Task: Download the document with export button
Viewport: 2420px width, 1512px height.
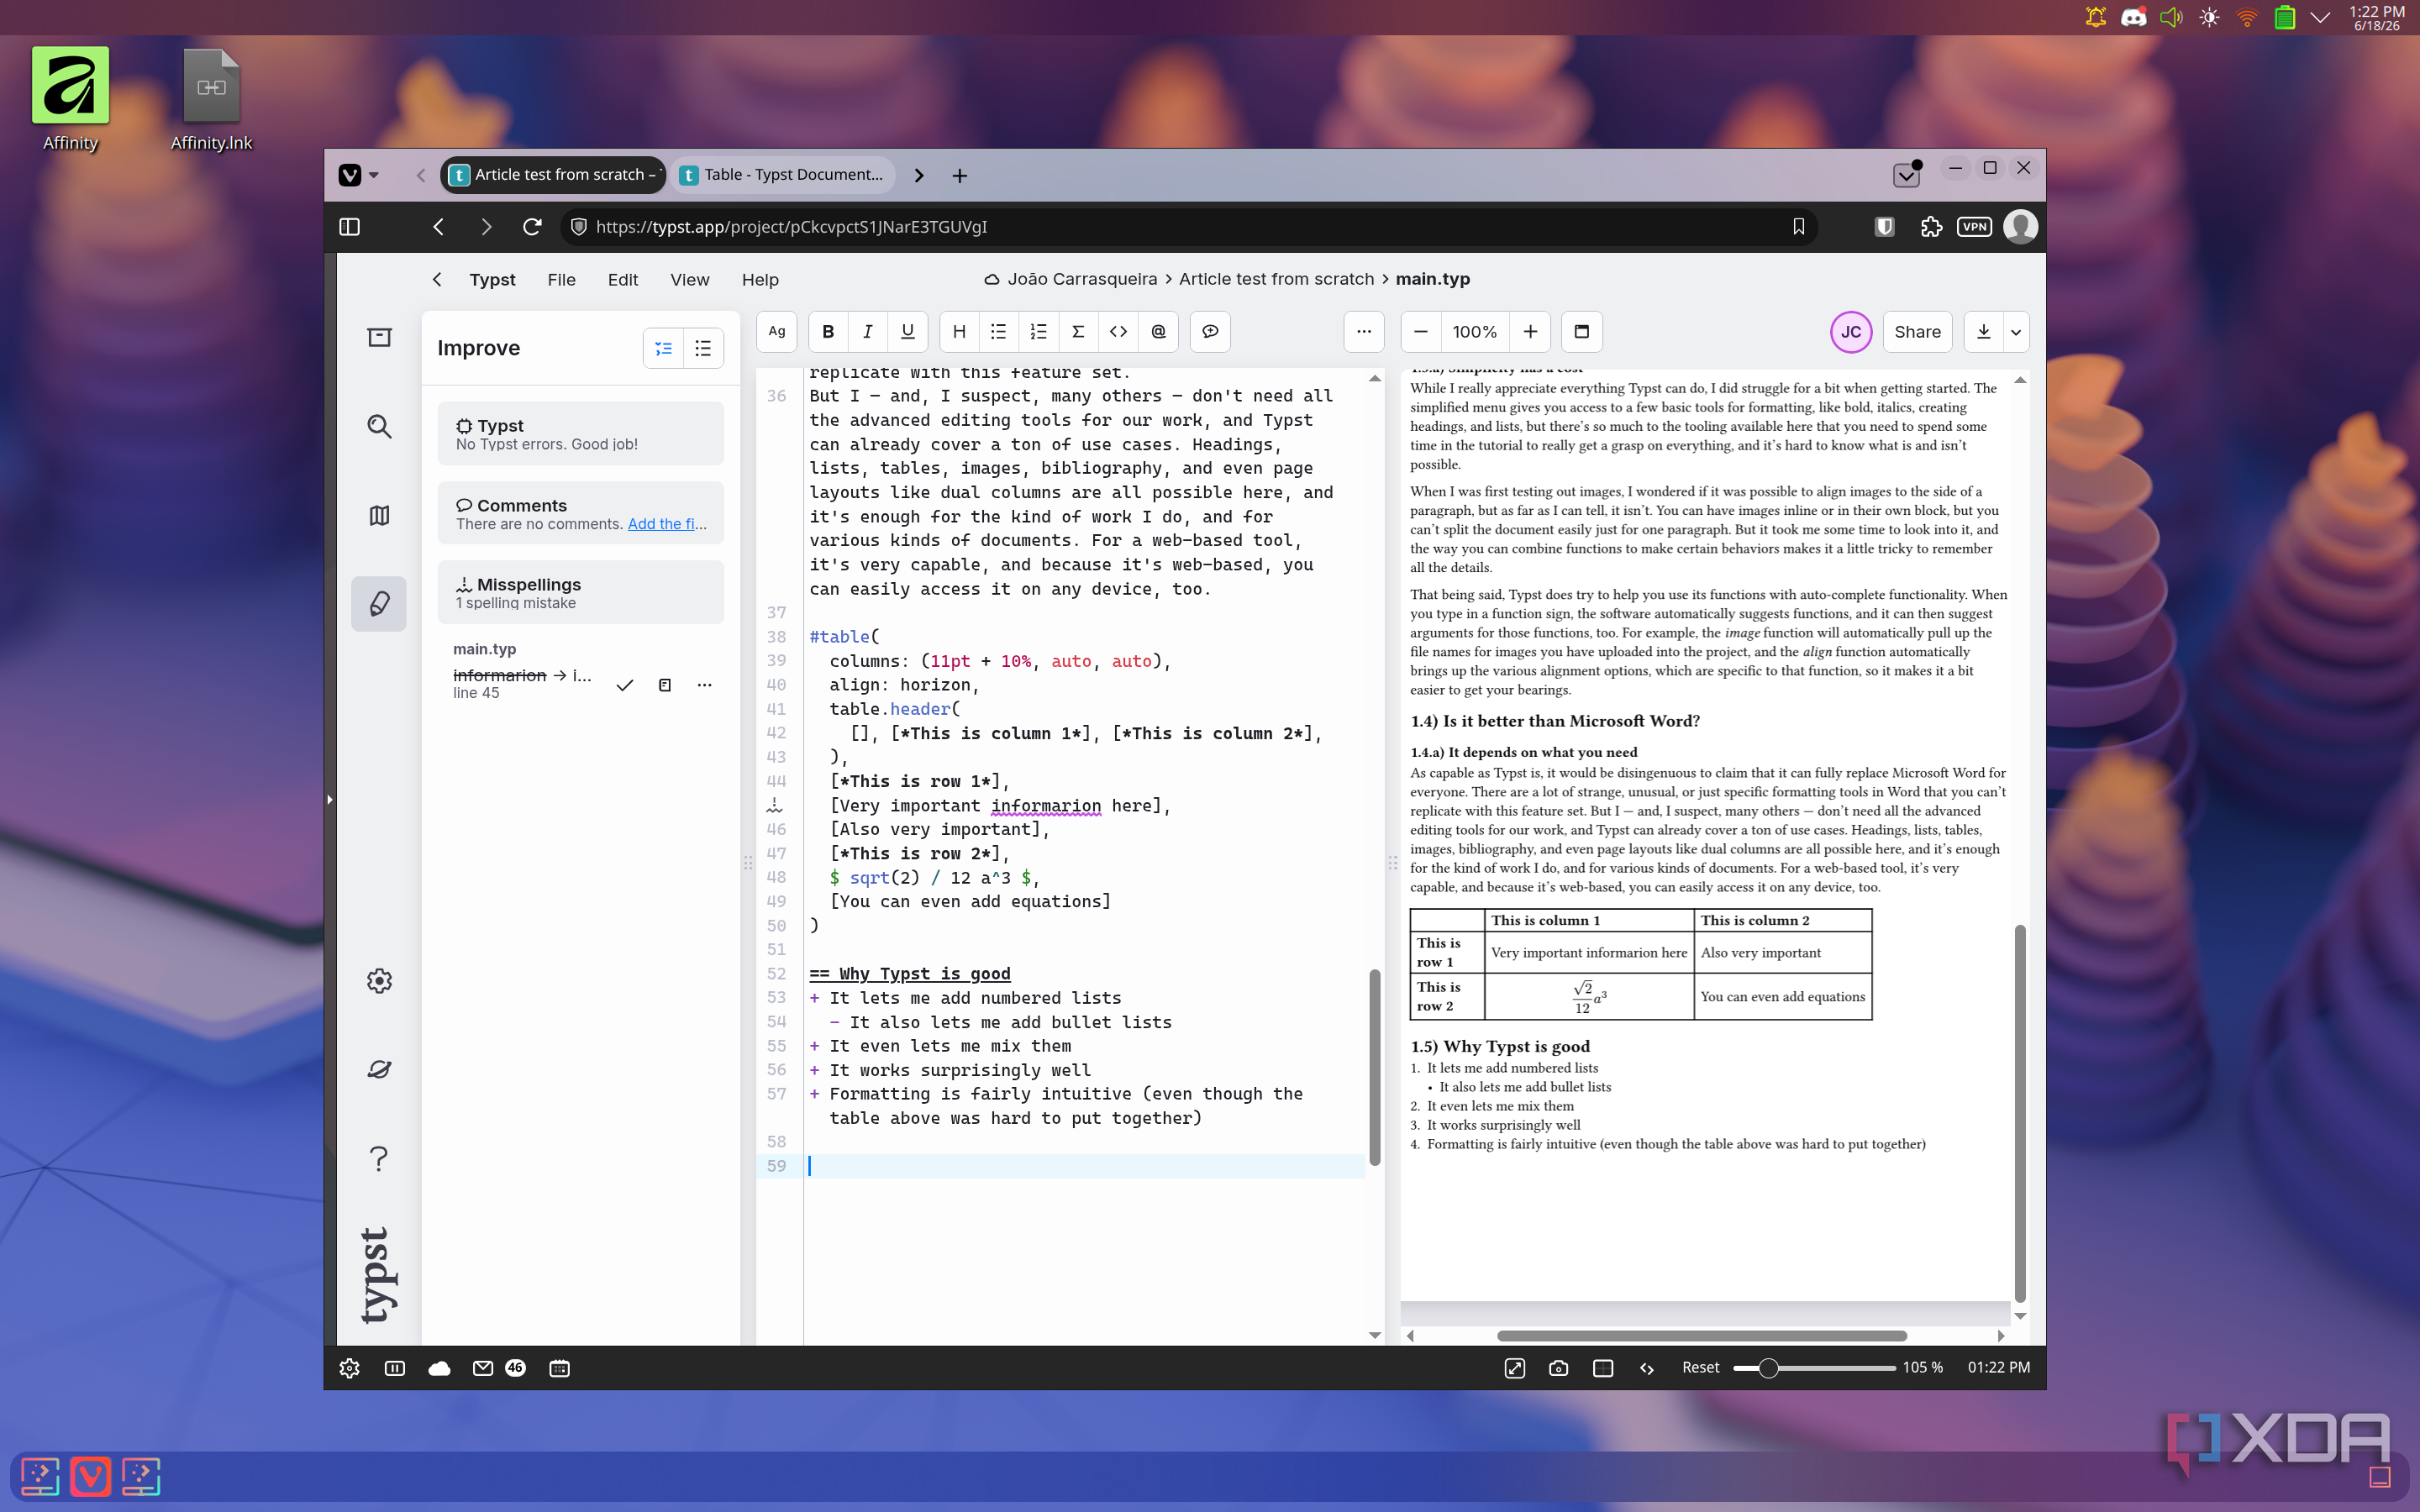Action: (1984, 332)
